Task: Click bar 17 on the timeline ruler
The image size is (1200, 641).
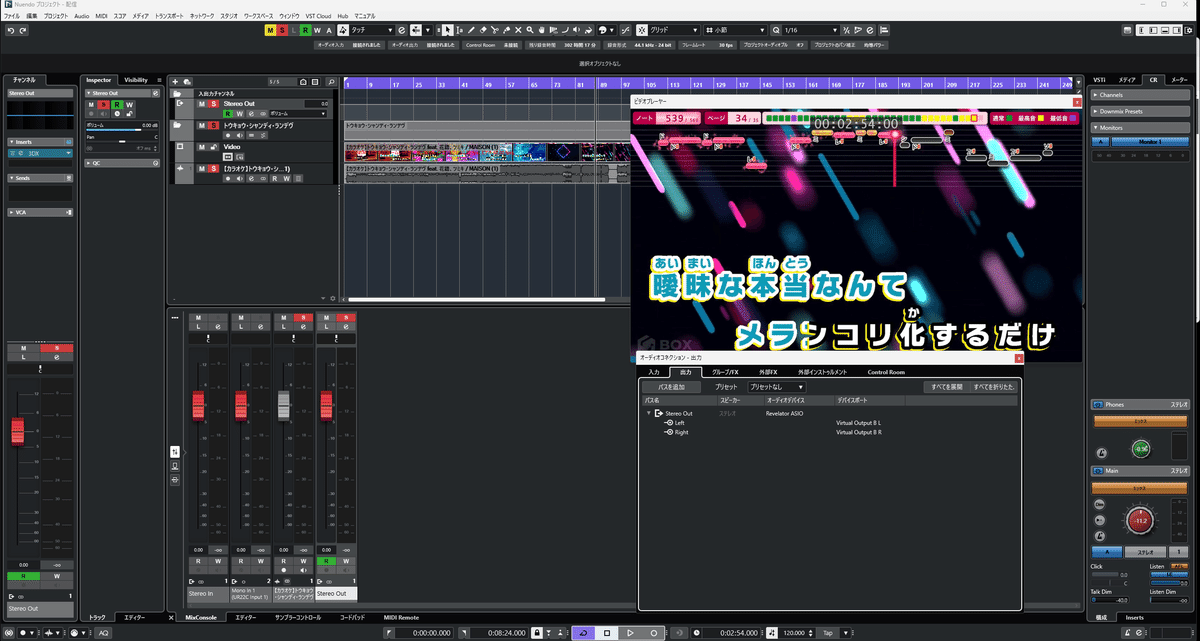Action: pos(393,86)
